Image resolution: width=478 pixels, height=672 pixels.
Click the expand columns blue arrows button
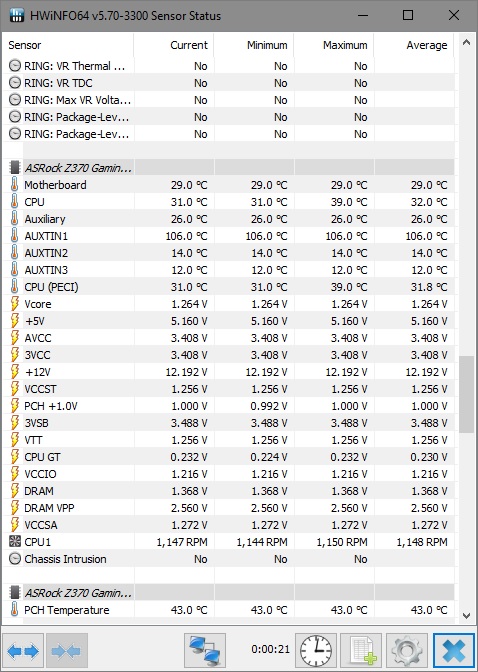coord(23,651)
